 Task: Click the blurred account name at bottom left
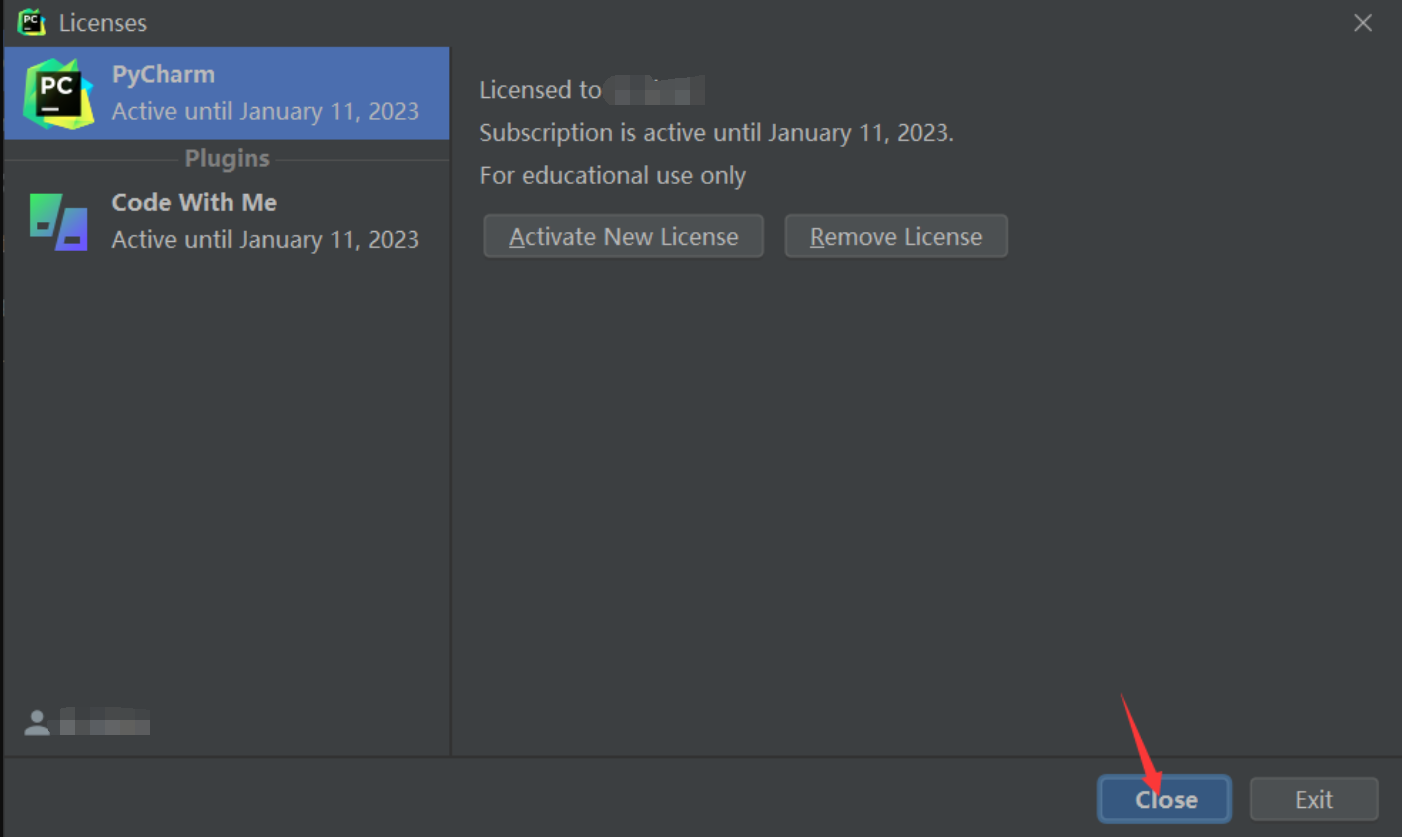(105, 722)
